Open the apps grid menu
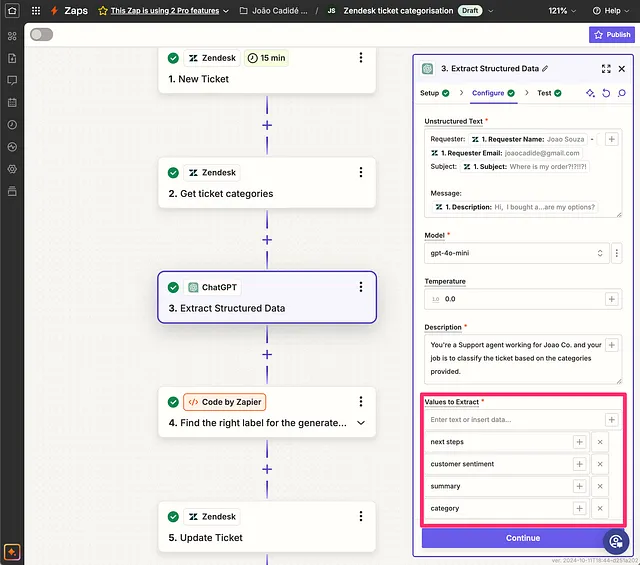 tap(36, 11)
